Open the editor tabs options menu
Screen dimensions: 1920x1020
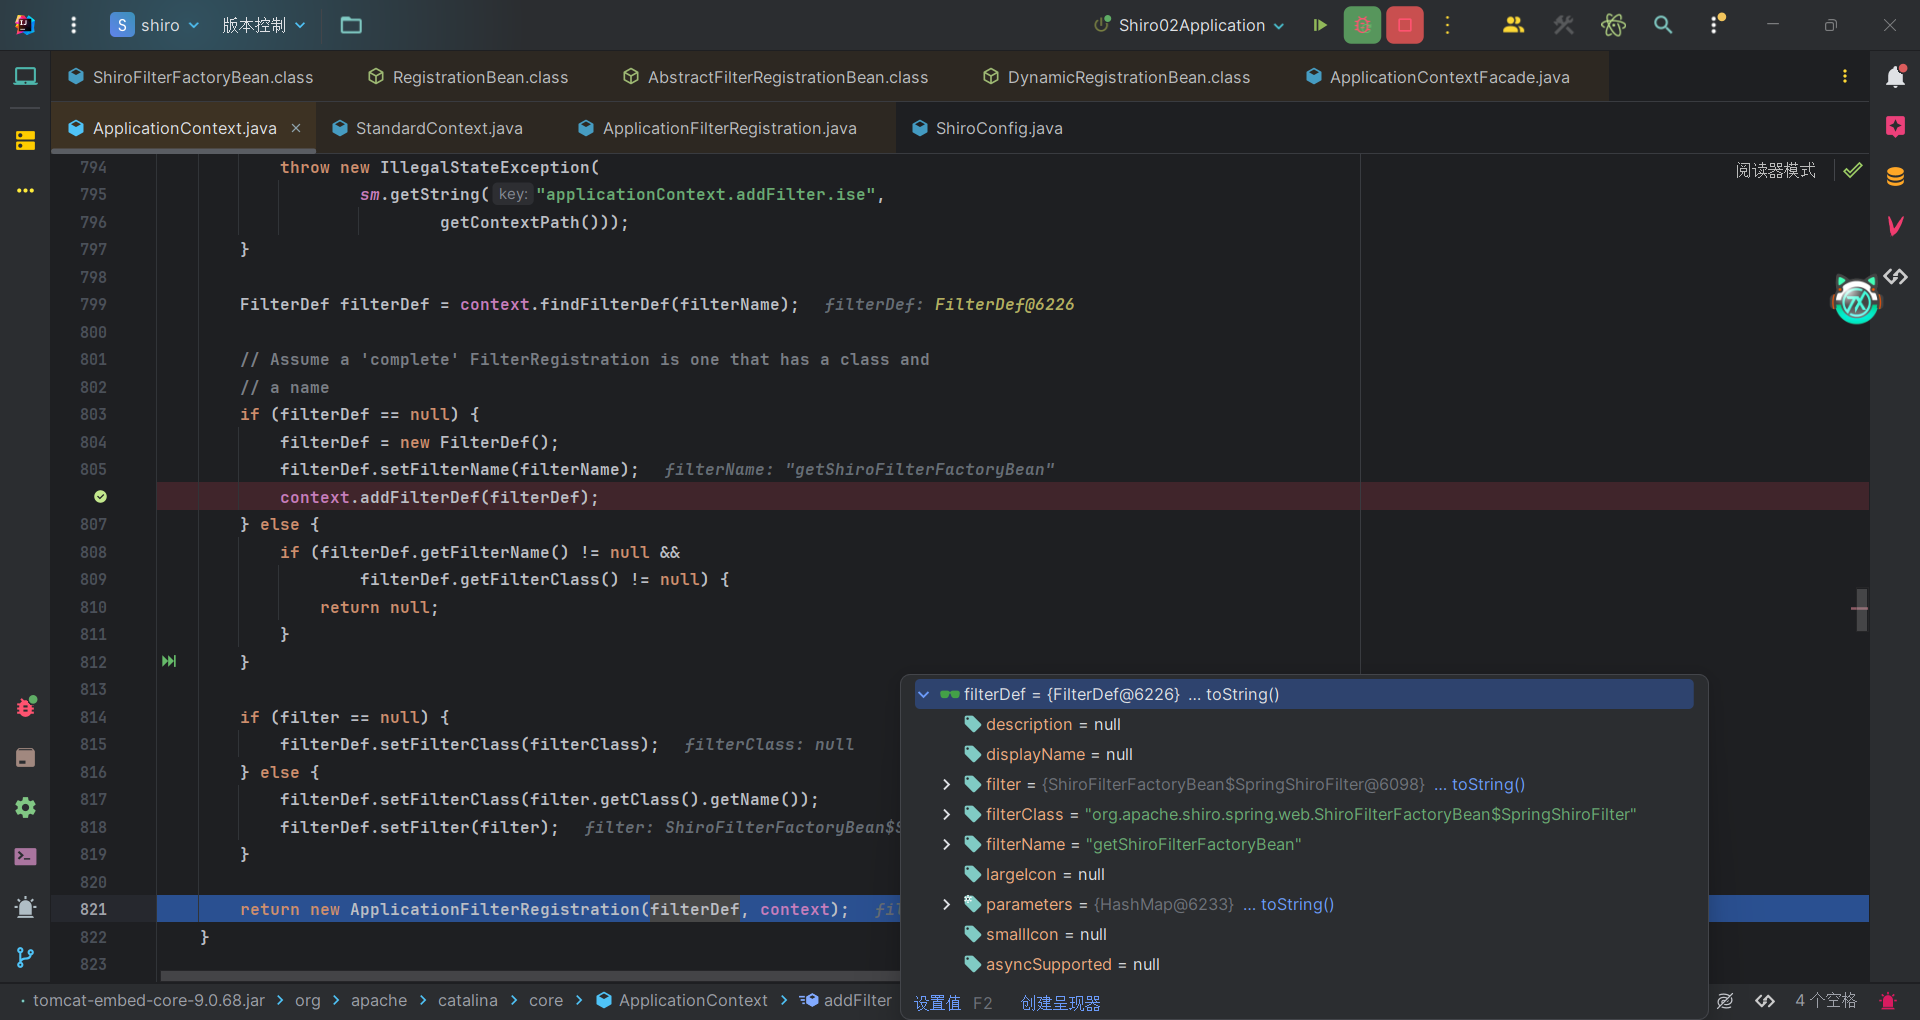1845,76
